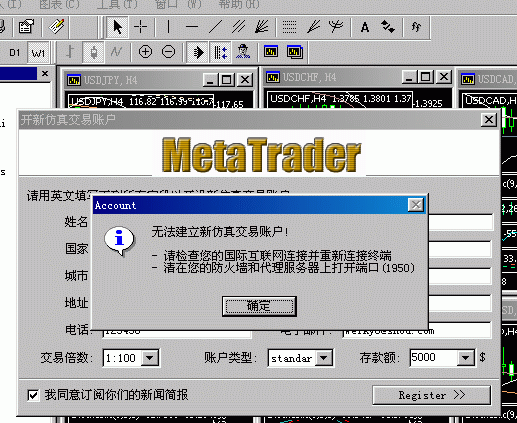Open the arrows symbols tool

(388, 27)
